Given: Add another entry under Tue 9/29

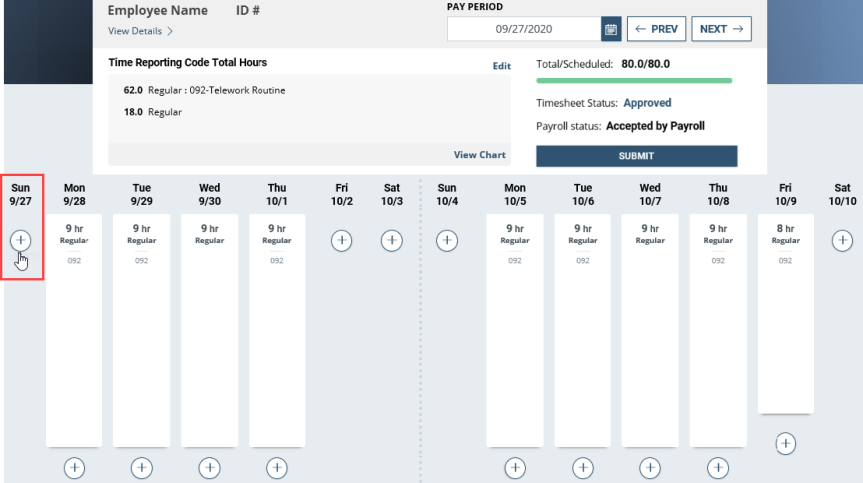Looking at the screenshot, I should pos(141,468).
